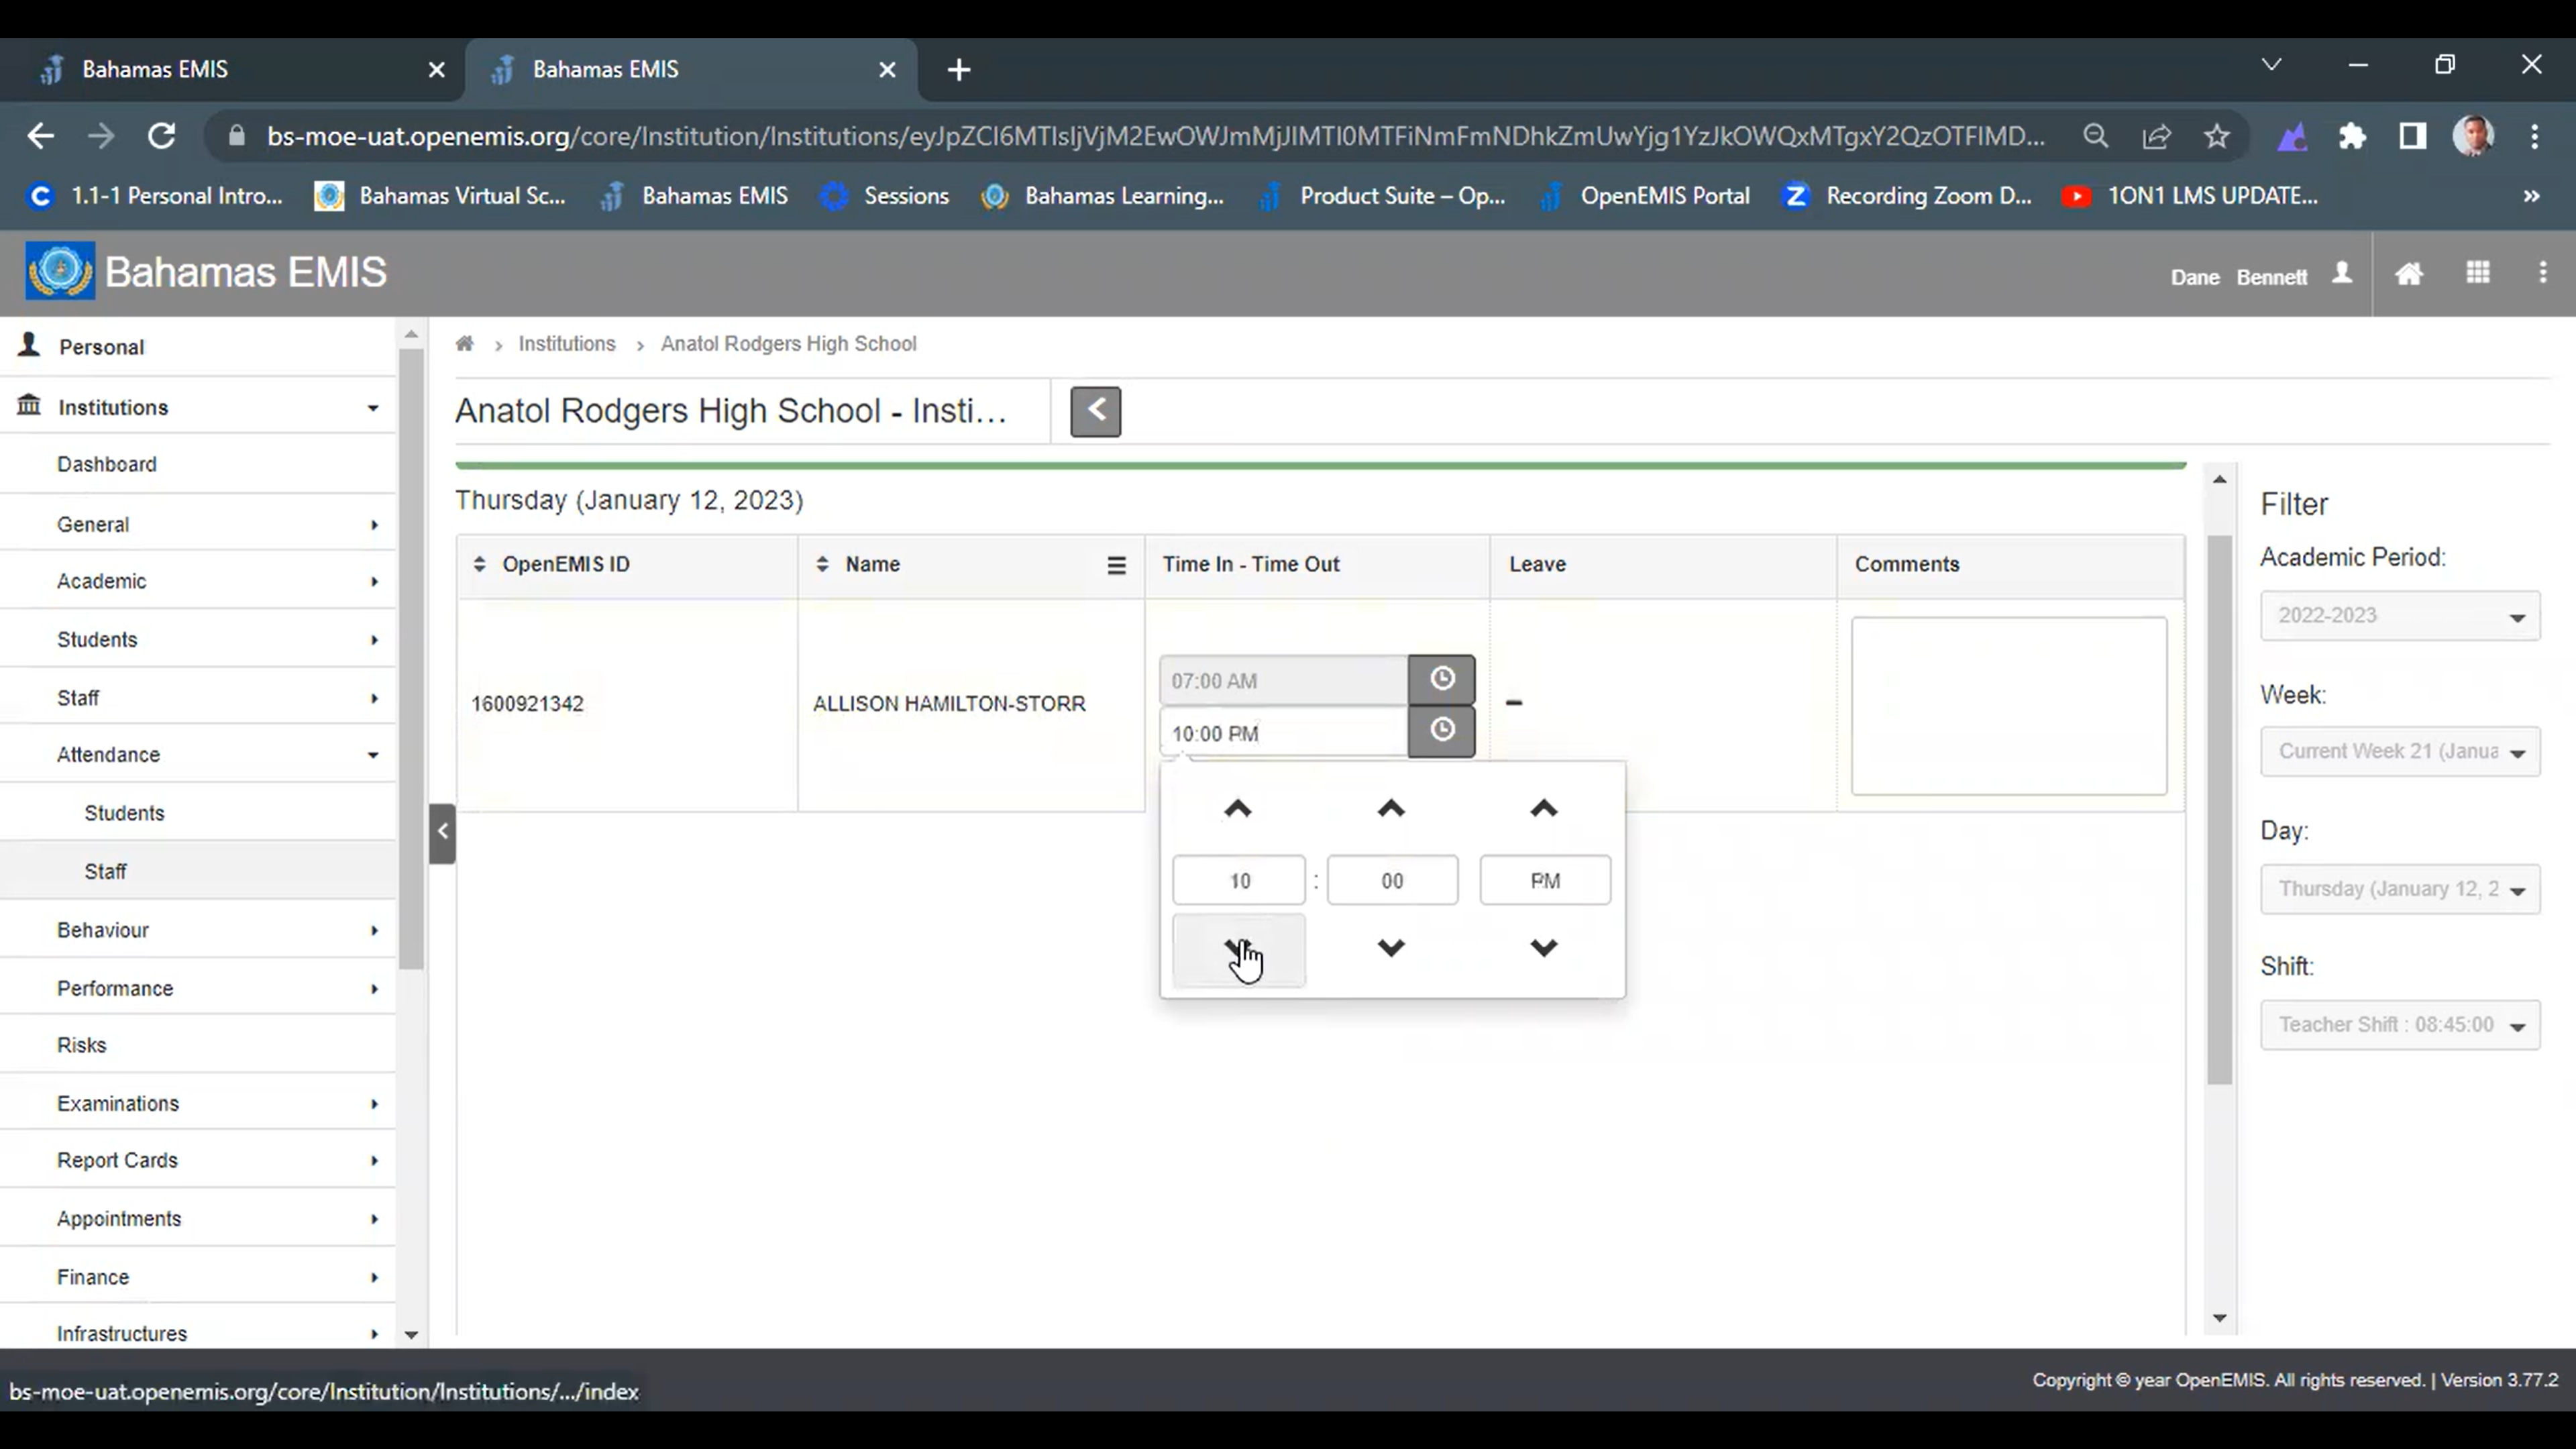This screenshot has width=2576, height=1449.
Task: Collapse the left sidebar panel
Action: pos(442,832)
